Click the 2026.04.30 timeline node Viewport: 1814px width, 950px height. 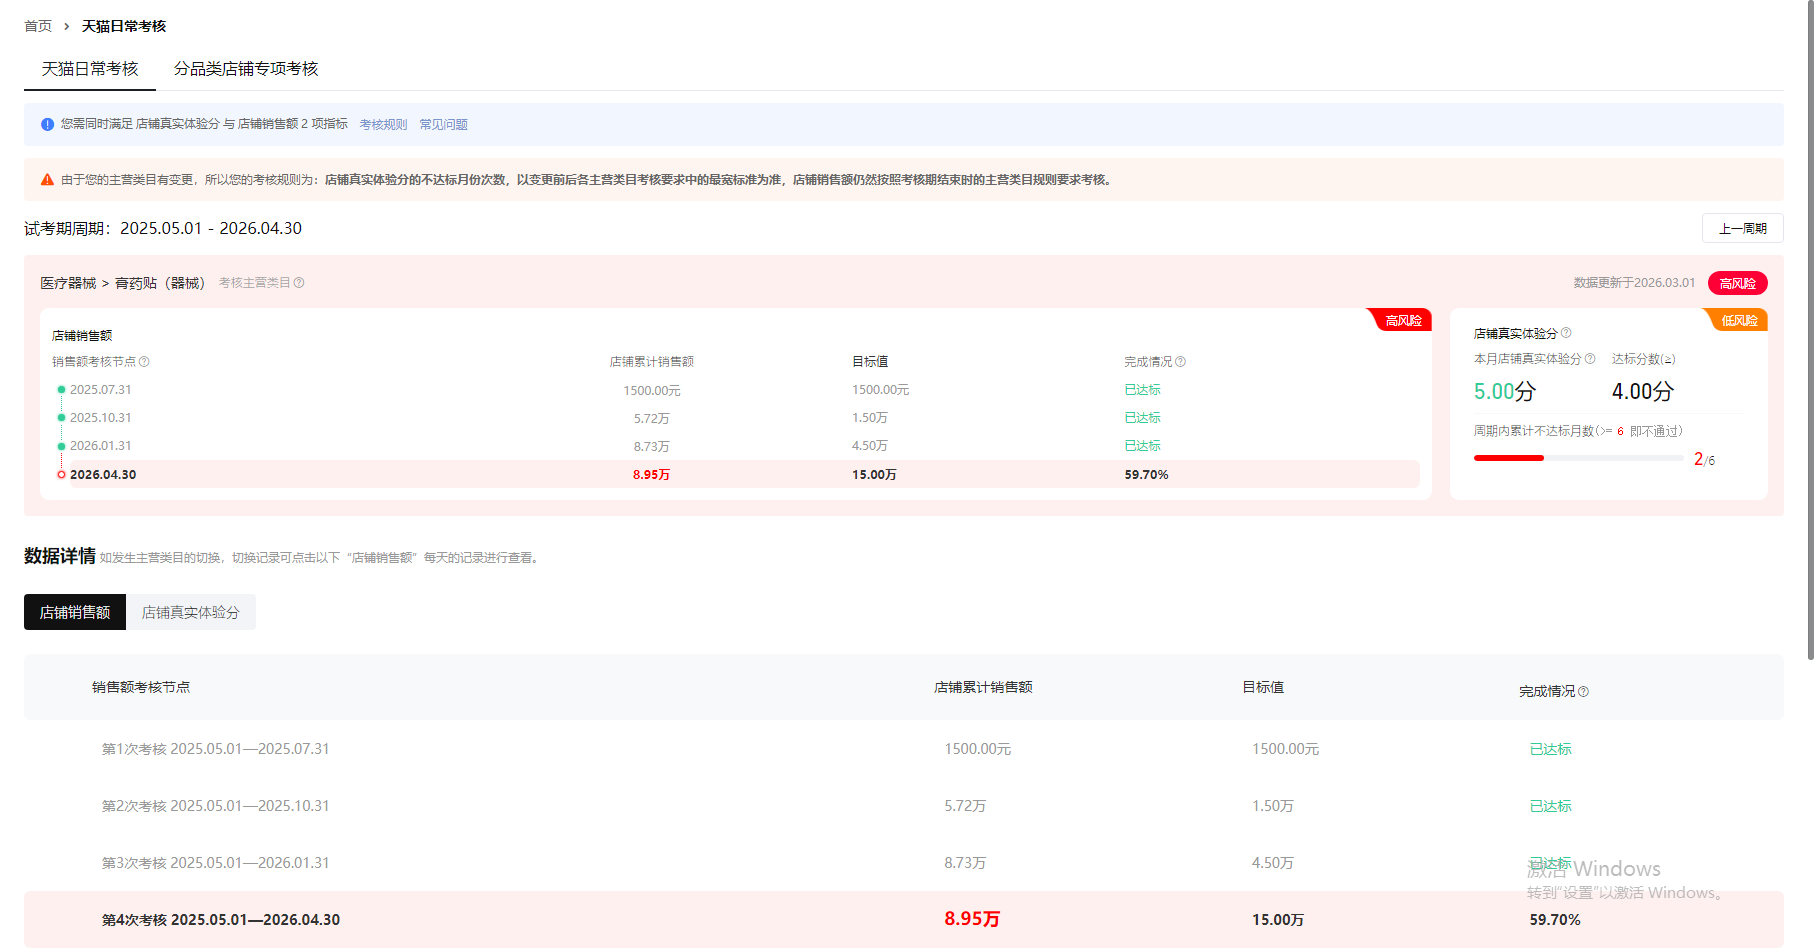click(62, 475)
